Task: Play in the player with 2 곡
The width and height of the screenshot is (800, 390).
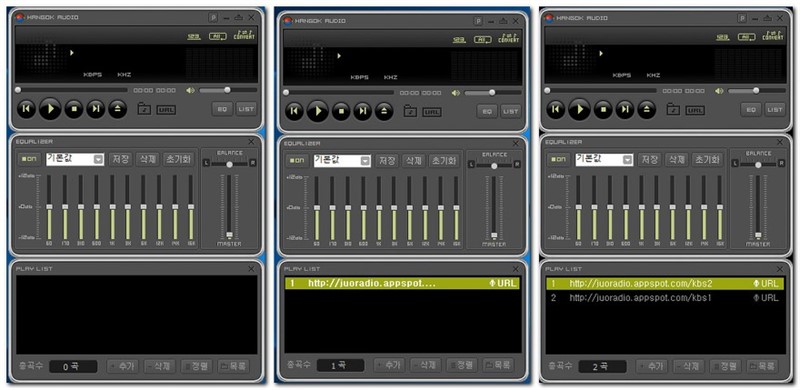Action: point(580,109)
